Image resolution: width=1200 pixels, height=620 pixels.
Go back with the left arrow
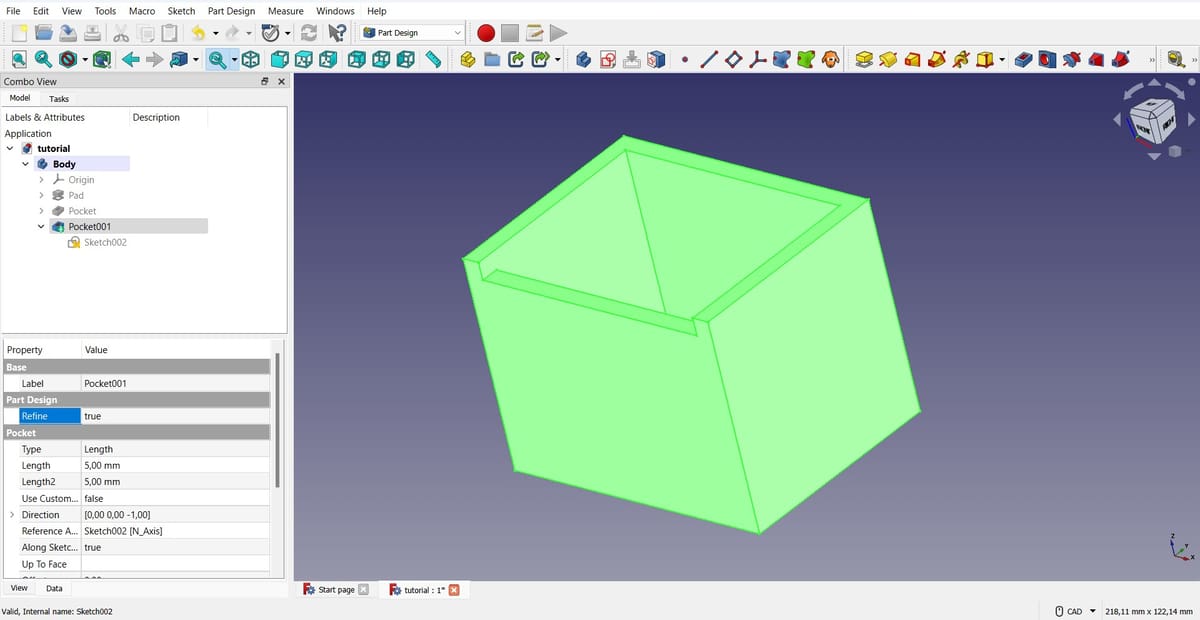click(130, 60)
